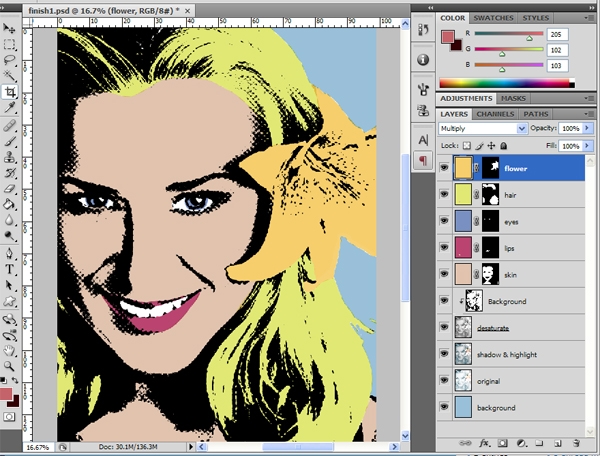Select the Crop tool
This screenshot has width=600, height=456.
click(9, 92)
